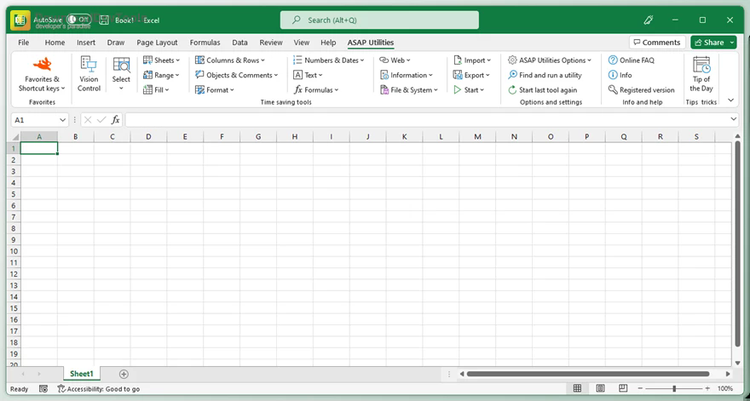Image resolution: width=750 pixels, height=401 pixels.
Task: Switch to the Data tab
Action: [x=240, y=43]
